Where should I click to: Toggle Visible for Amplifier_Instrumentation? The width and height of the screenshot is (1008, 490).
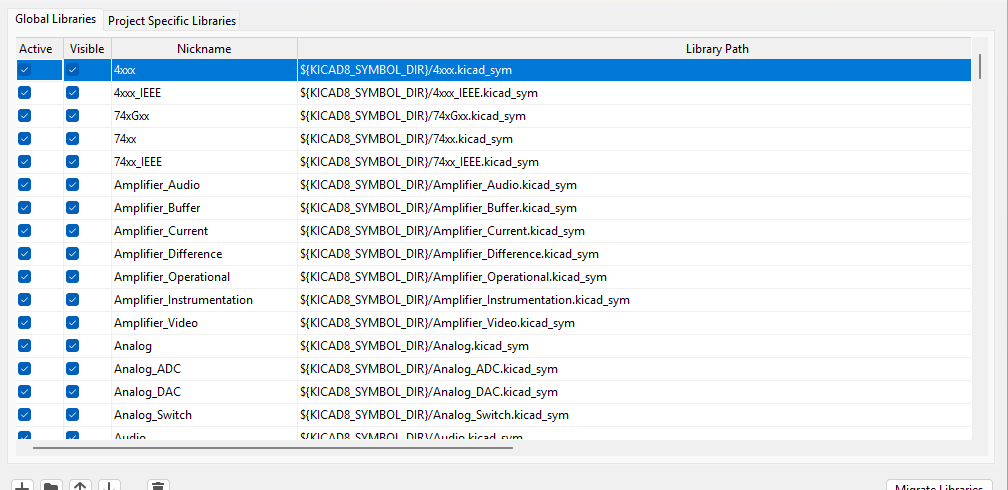pyautogui.click(x=73, y=300)
